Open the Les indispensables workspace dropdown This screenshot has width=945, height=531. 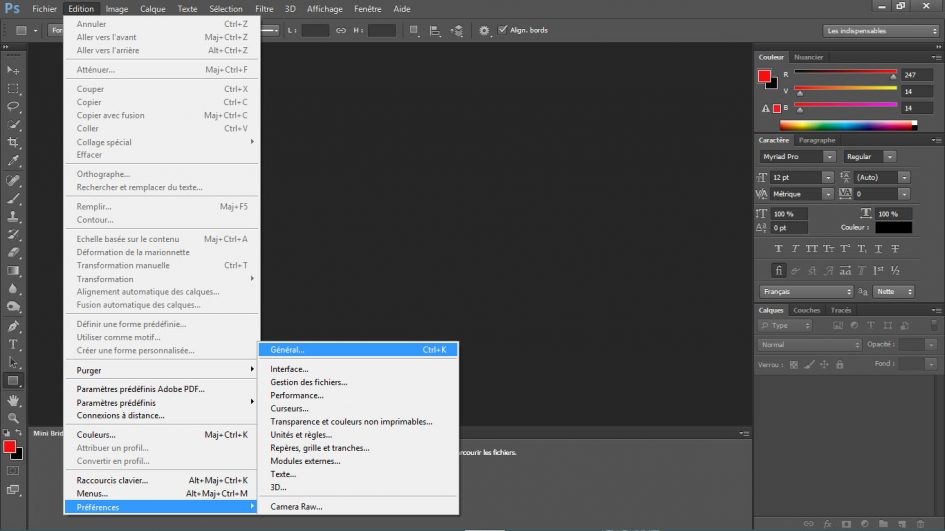(x=881, y=31)
